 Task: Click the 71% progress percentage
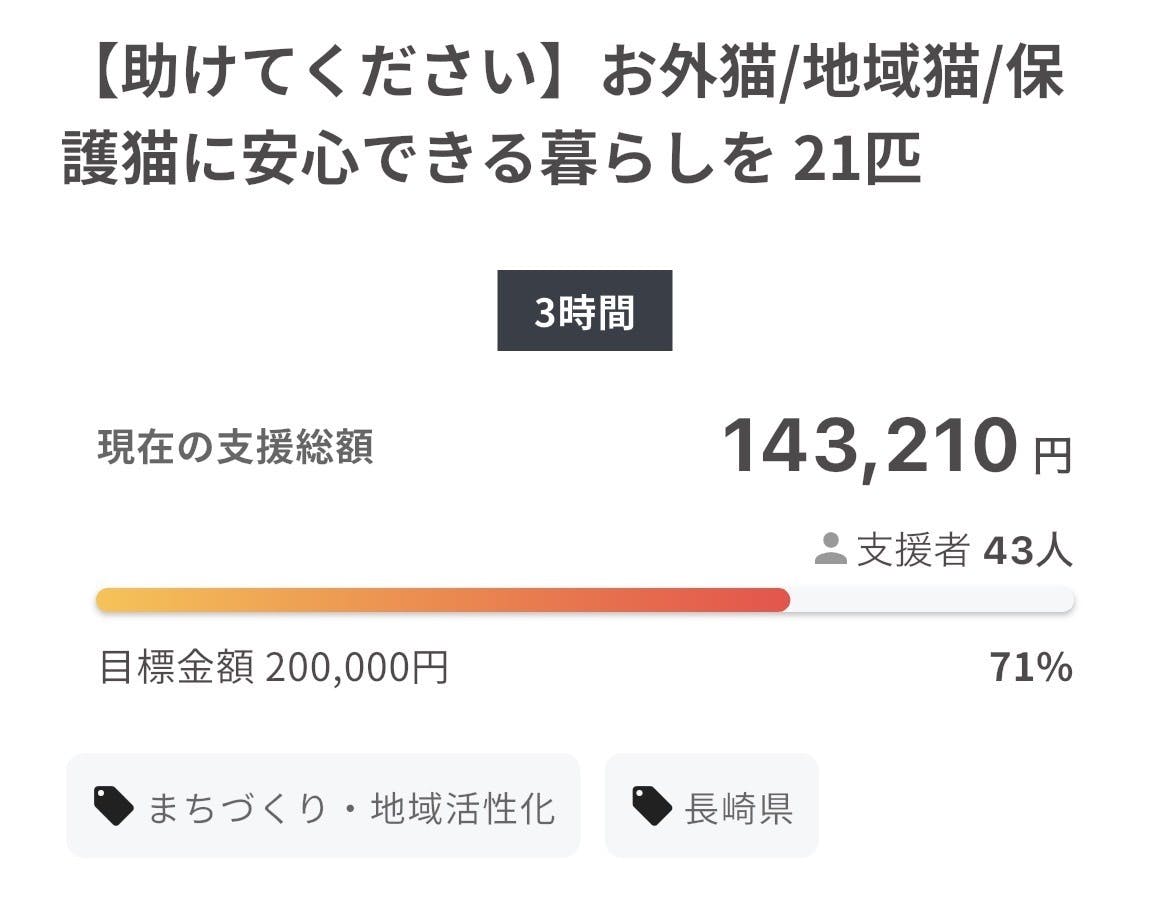tap(1030, 667)
